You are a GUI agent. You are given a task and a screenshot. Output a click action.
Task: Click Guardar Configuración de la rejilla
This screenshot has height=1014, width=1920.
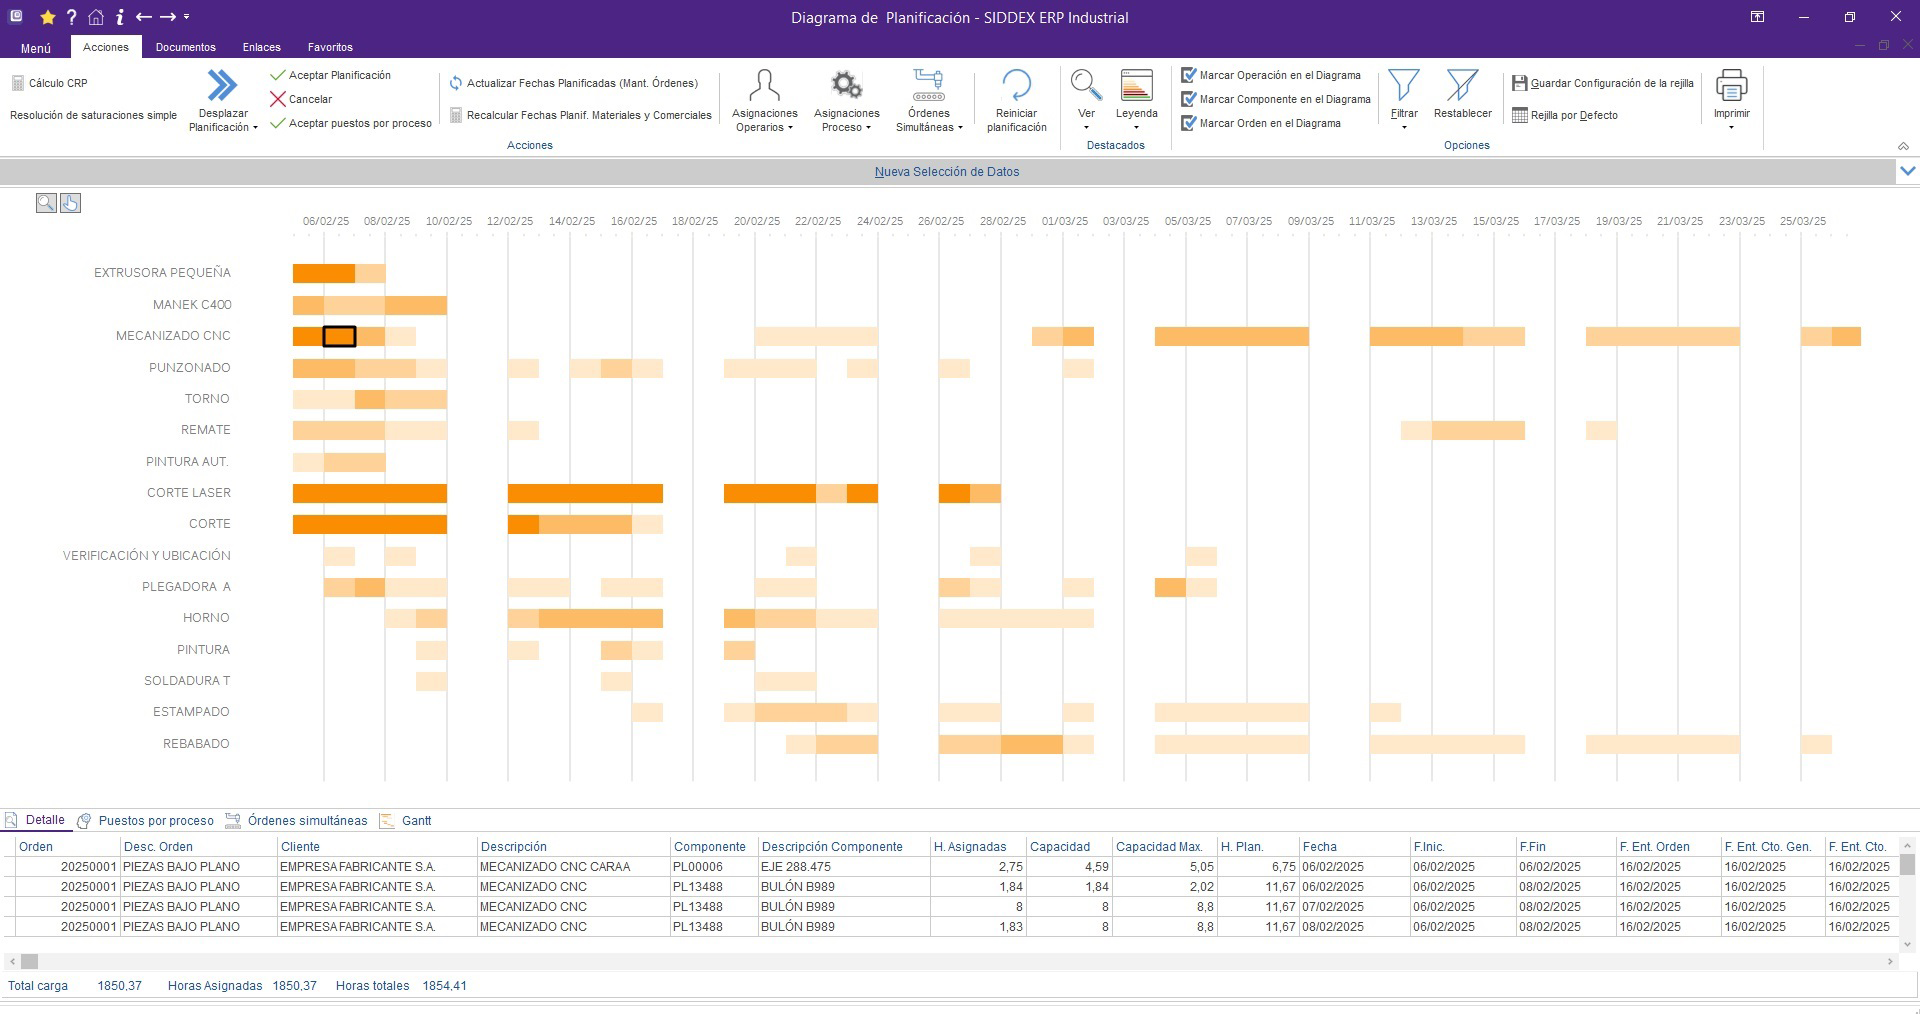(1611, 83)
